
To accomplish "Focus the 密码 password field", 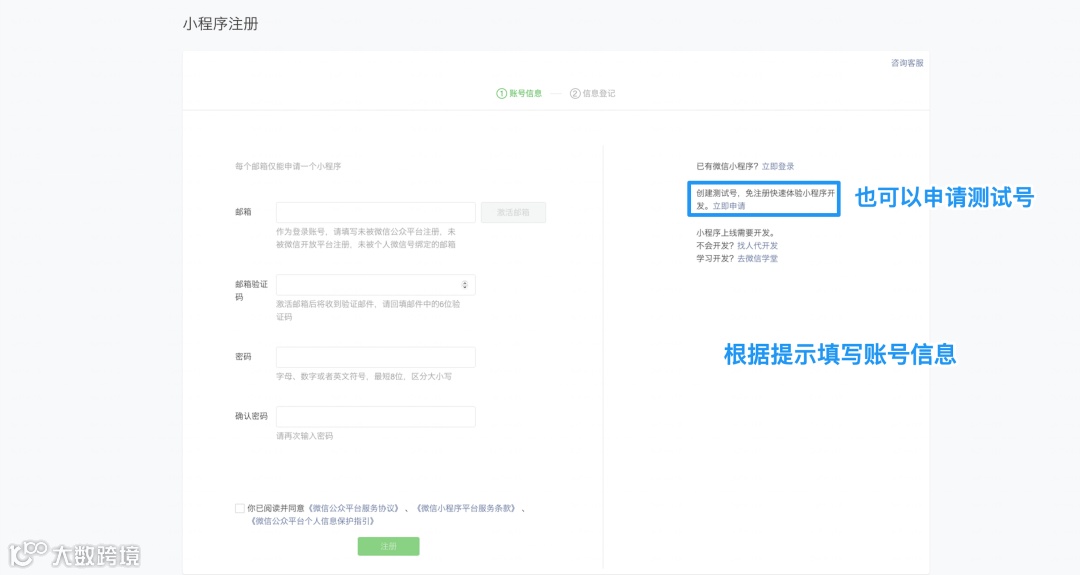I will click(x=375, y=357).
